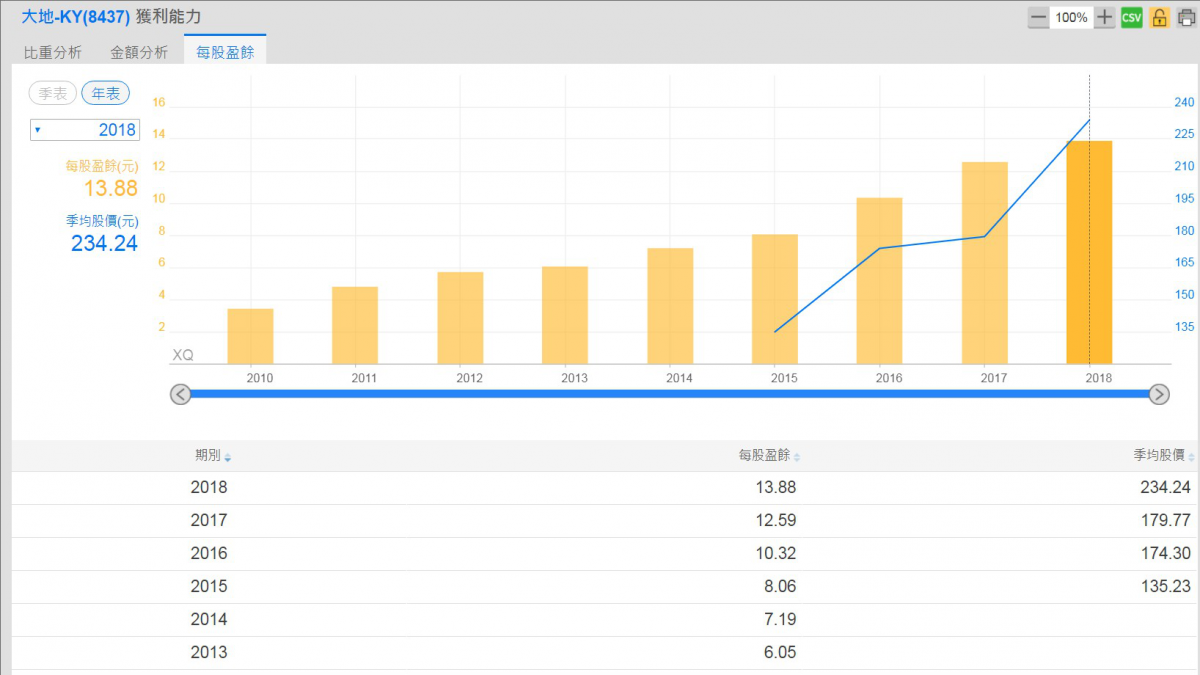Select the 2010 bar in chart
This screenshot has width=1200, height=675.
tap(250, 336)
